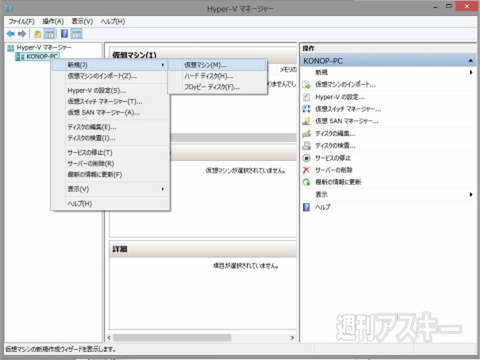Open the 操作(A) menu

[53, 21]
